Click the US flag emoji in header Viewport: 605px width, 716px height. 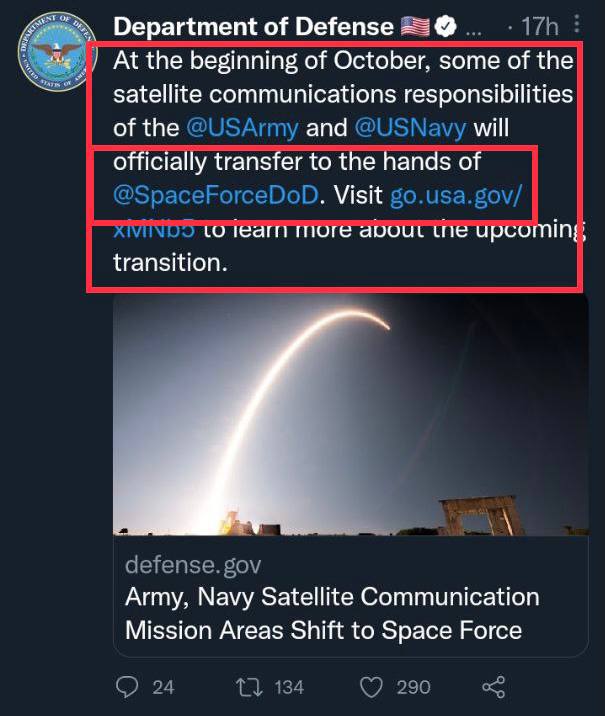click(414, 25)
